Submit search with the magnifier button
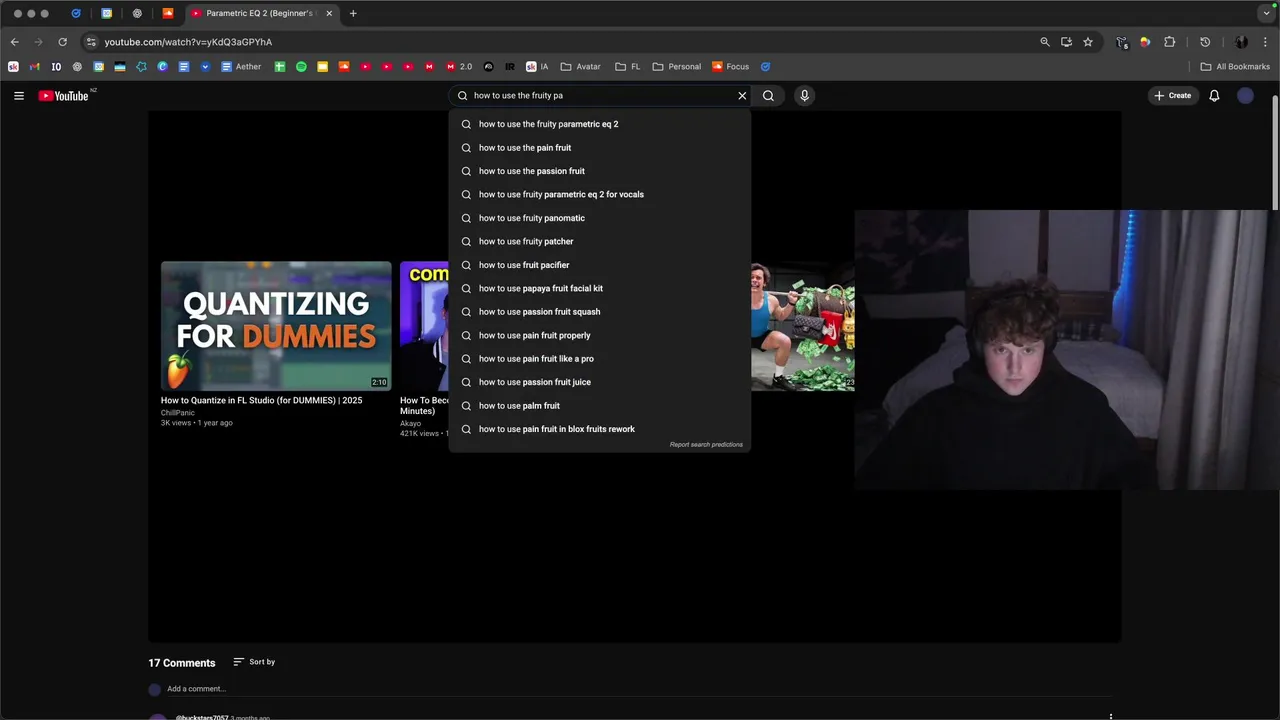Image resolution: width=1280 pixels, height=720 pixels. click(x=768, y=96)
